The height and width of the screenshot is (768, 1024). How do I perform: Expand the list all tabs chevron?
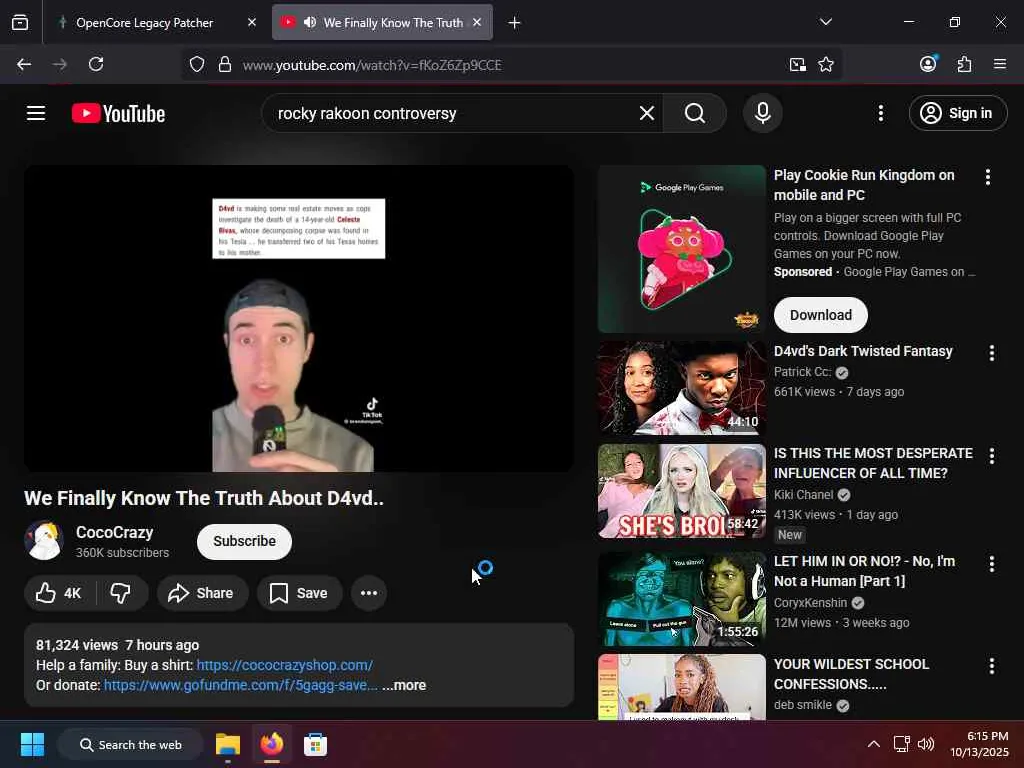pos(826,22)
